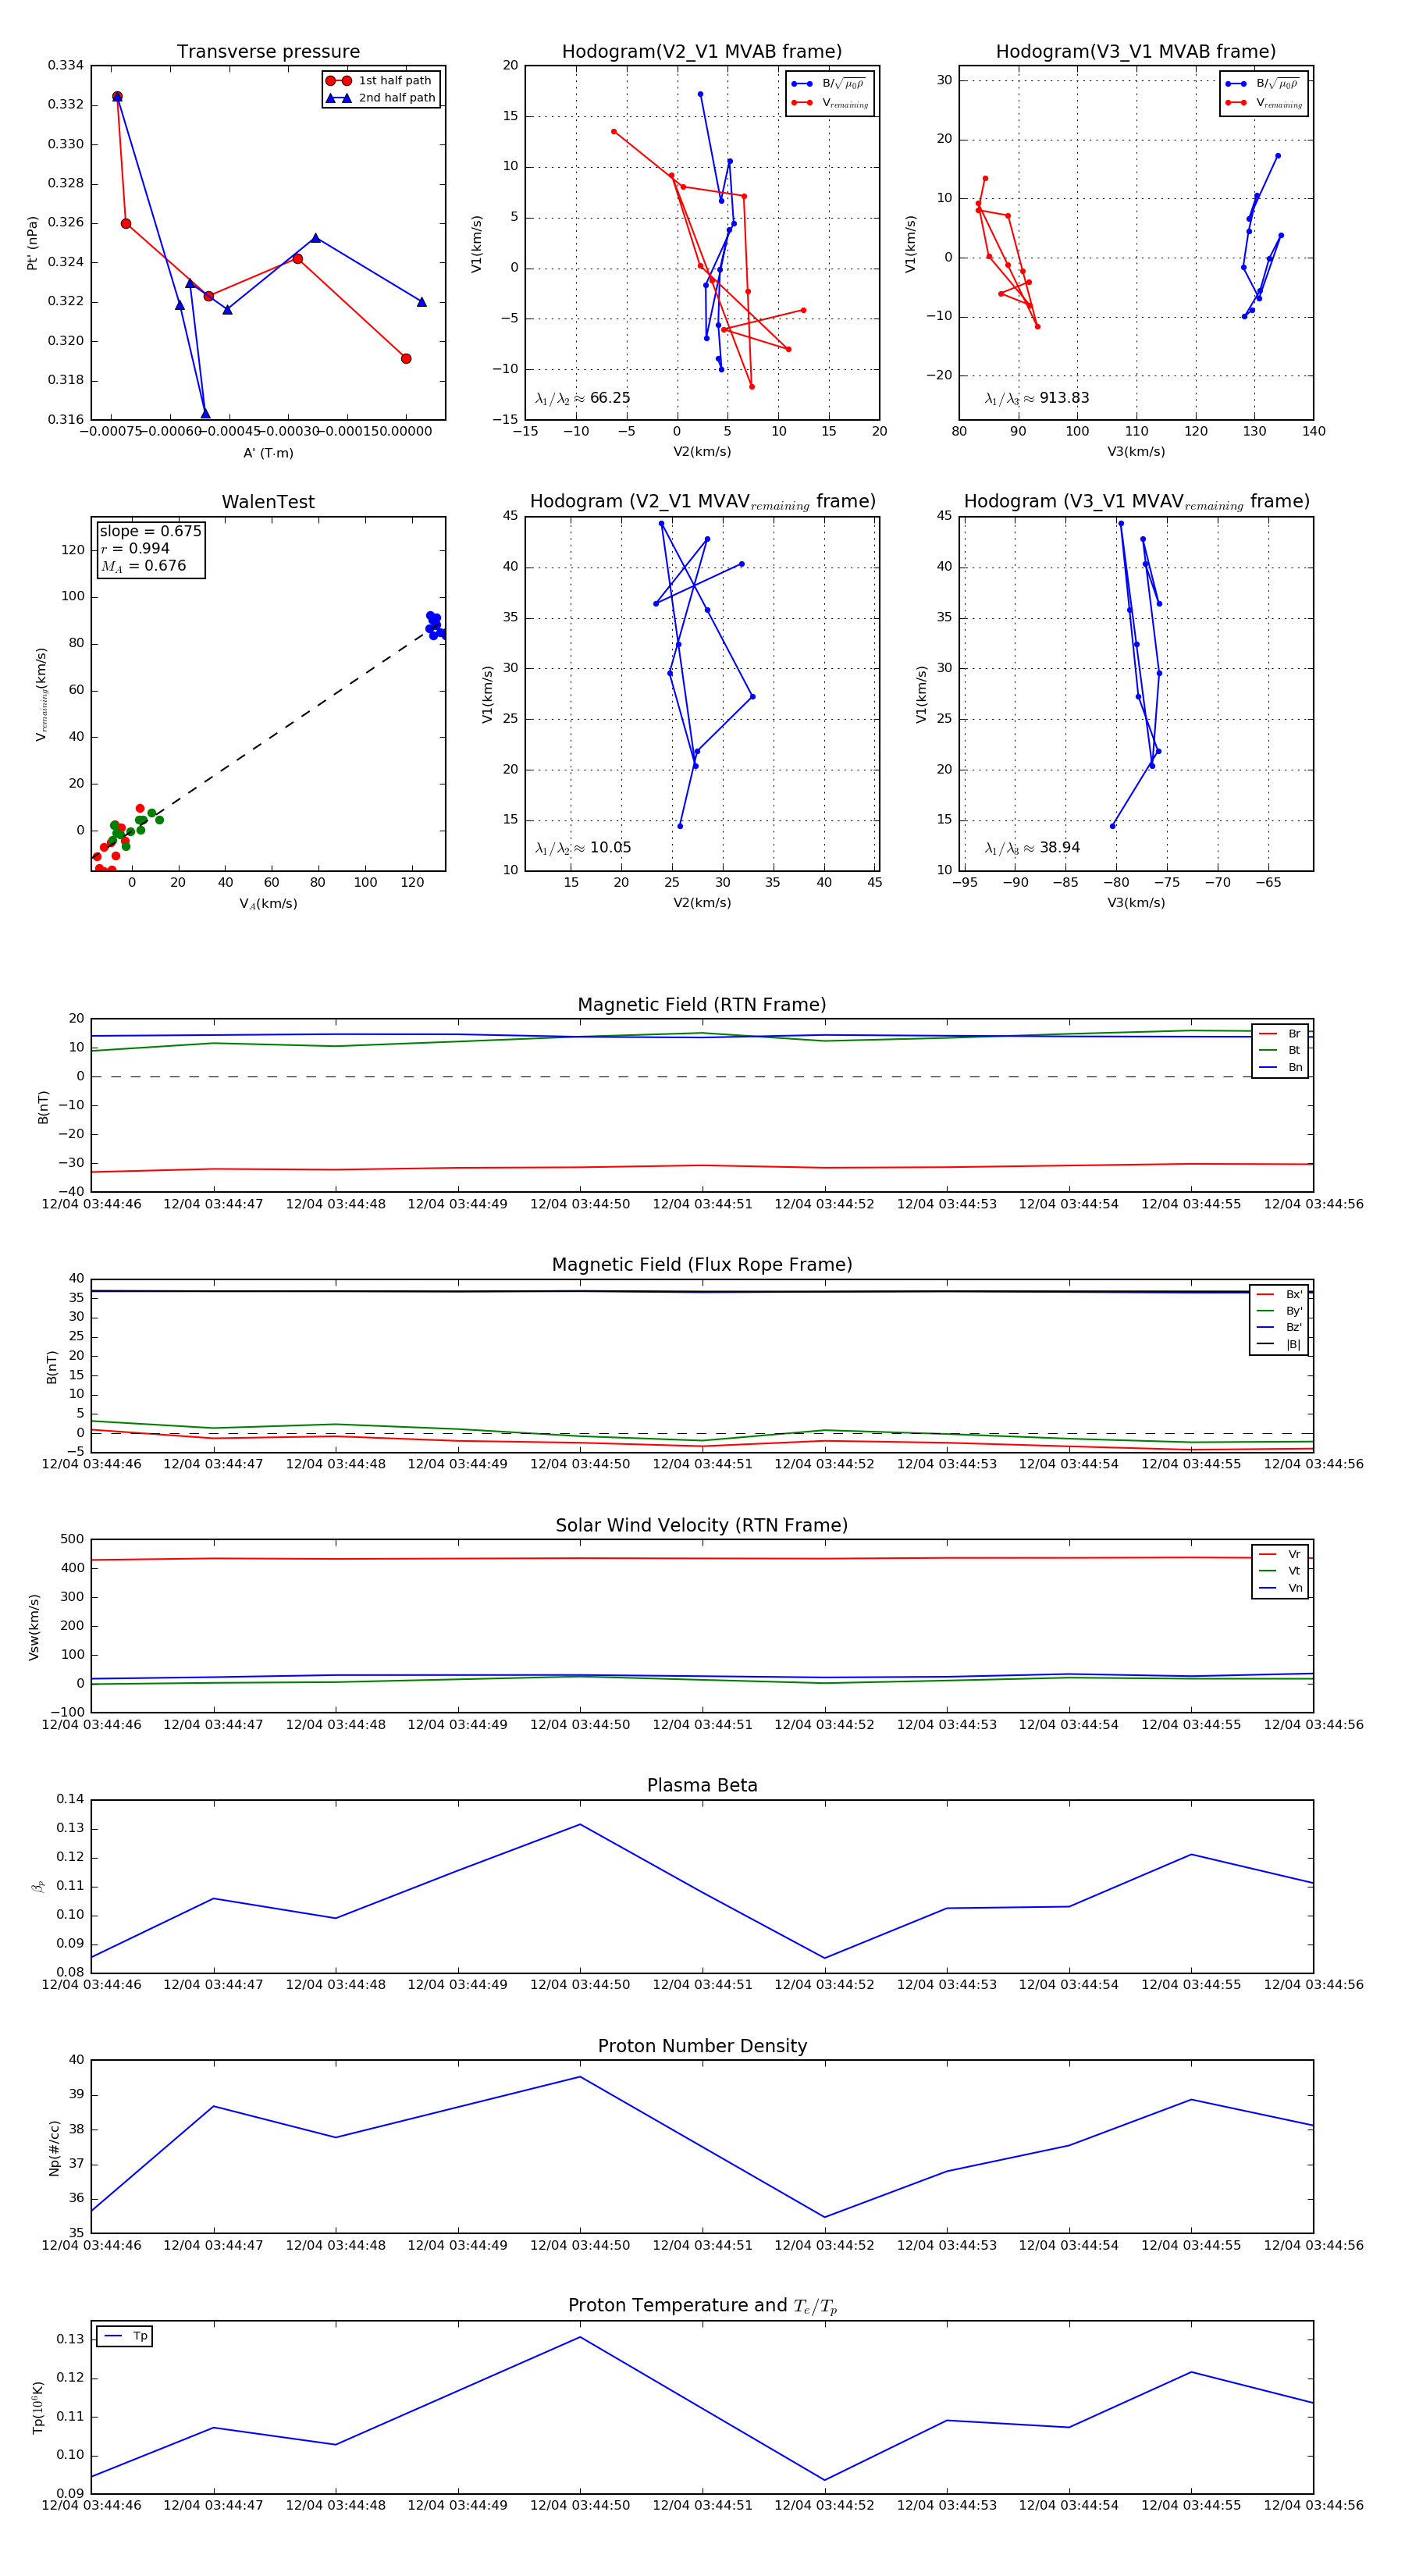Click the Np(#/cc) axis label
The width and height of the screenshot is (1405, 2576).
tap(54, 2147)
